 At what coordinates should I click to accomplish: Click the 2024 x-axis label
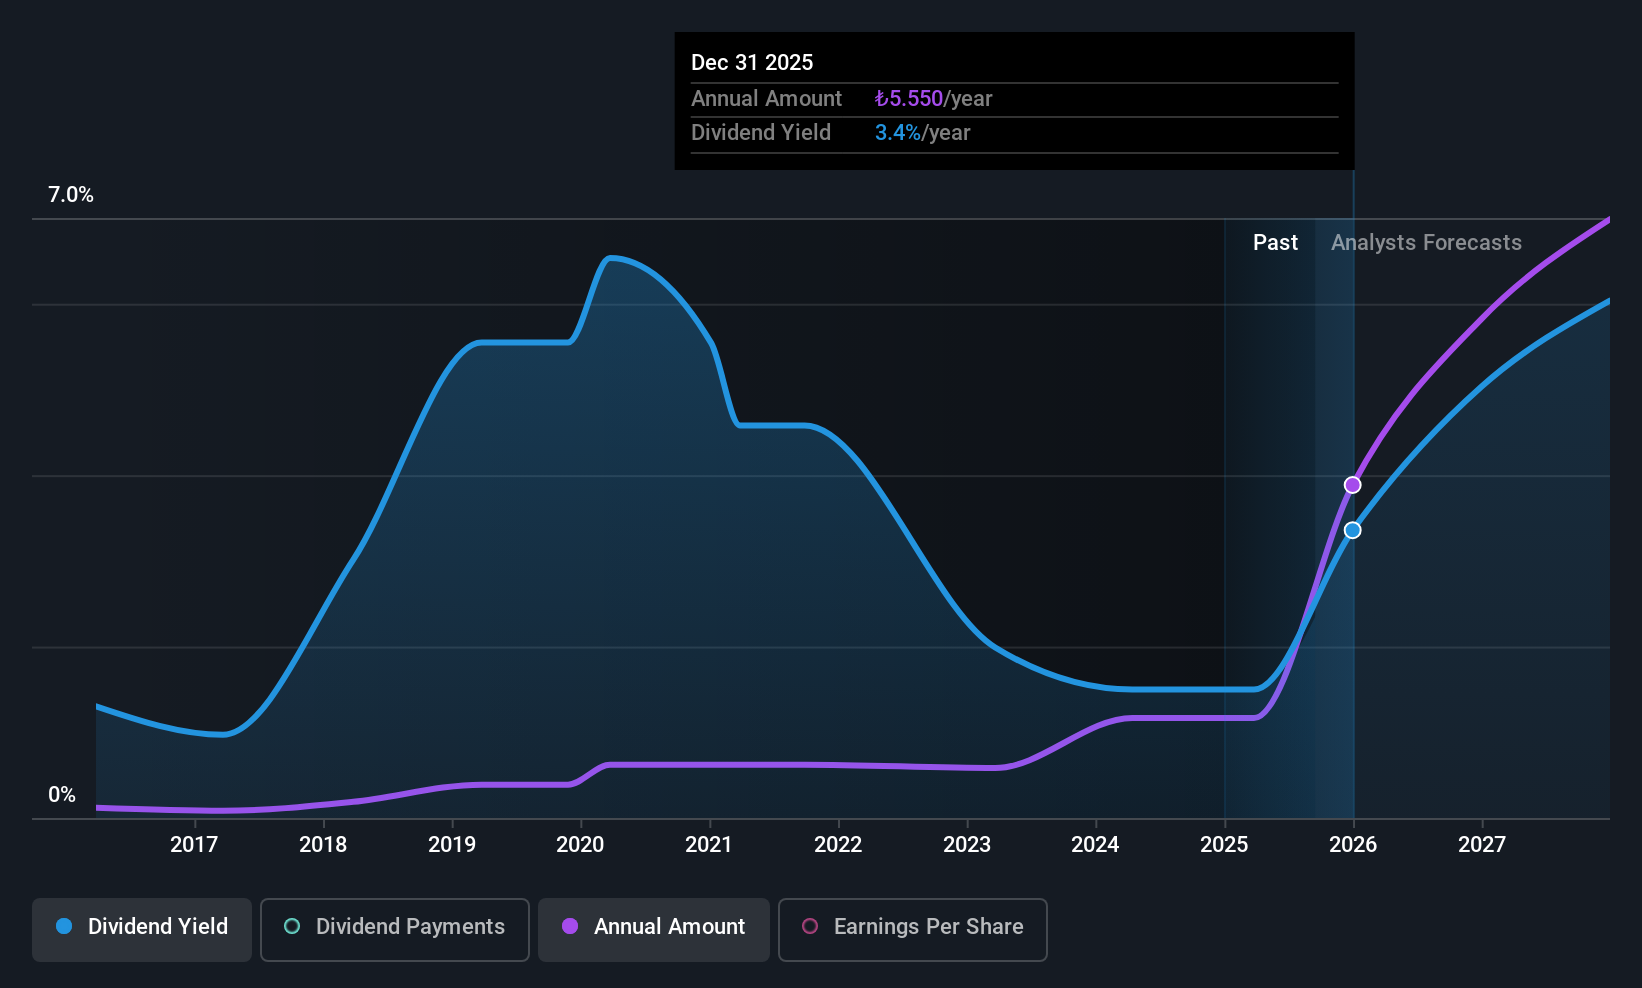tap(1095, 844)
